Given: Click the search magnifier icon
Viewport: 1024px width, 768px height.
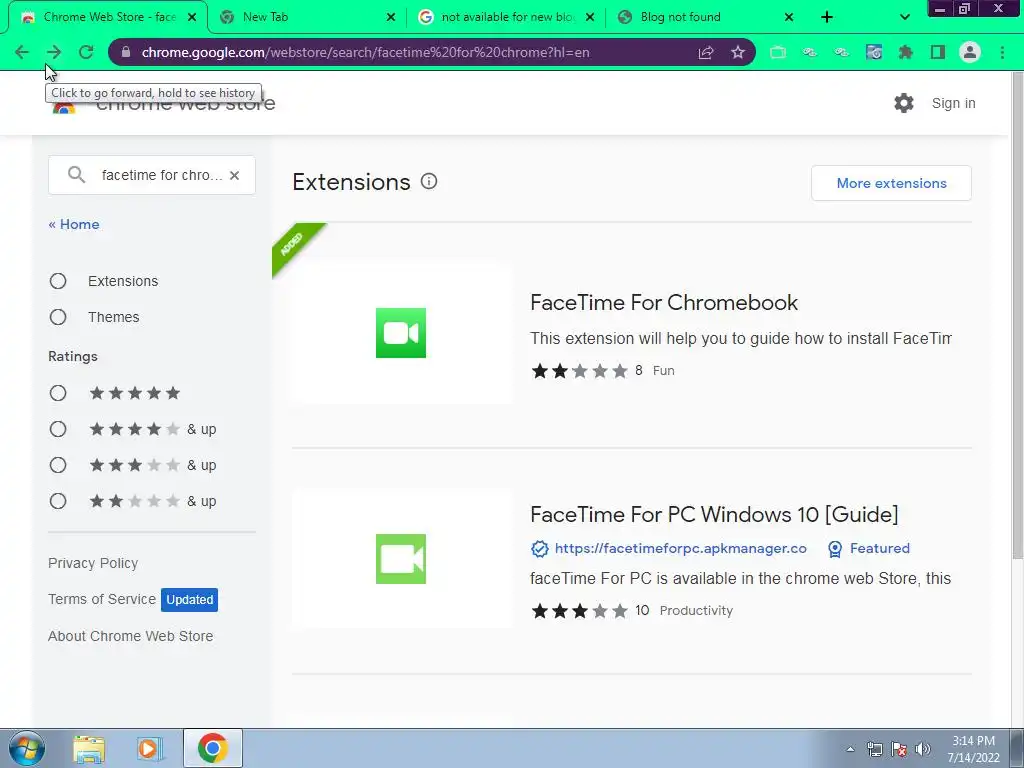Looking at the screenshot, I should coord(76,174).
